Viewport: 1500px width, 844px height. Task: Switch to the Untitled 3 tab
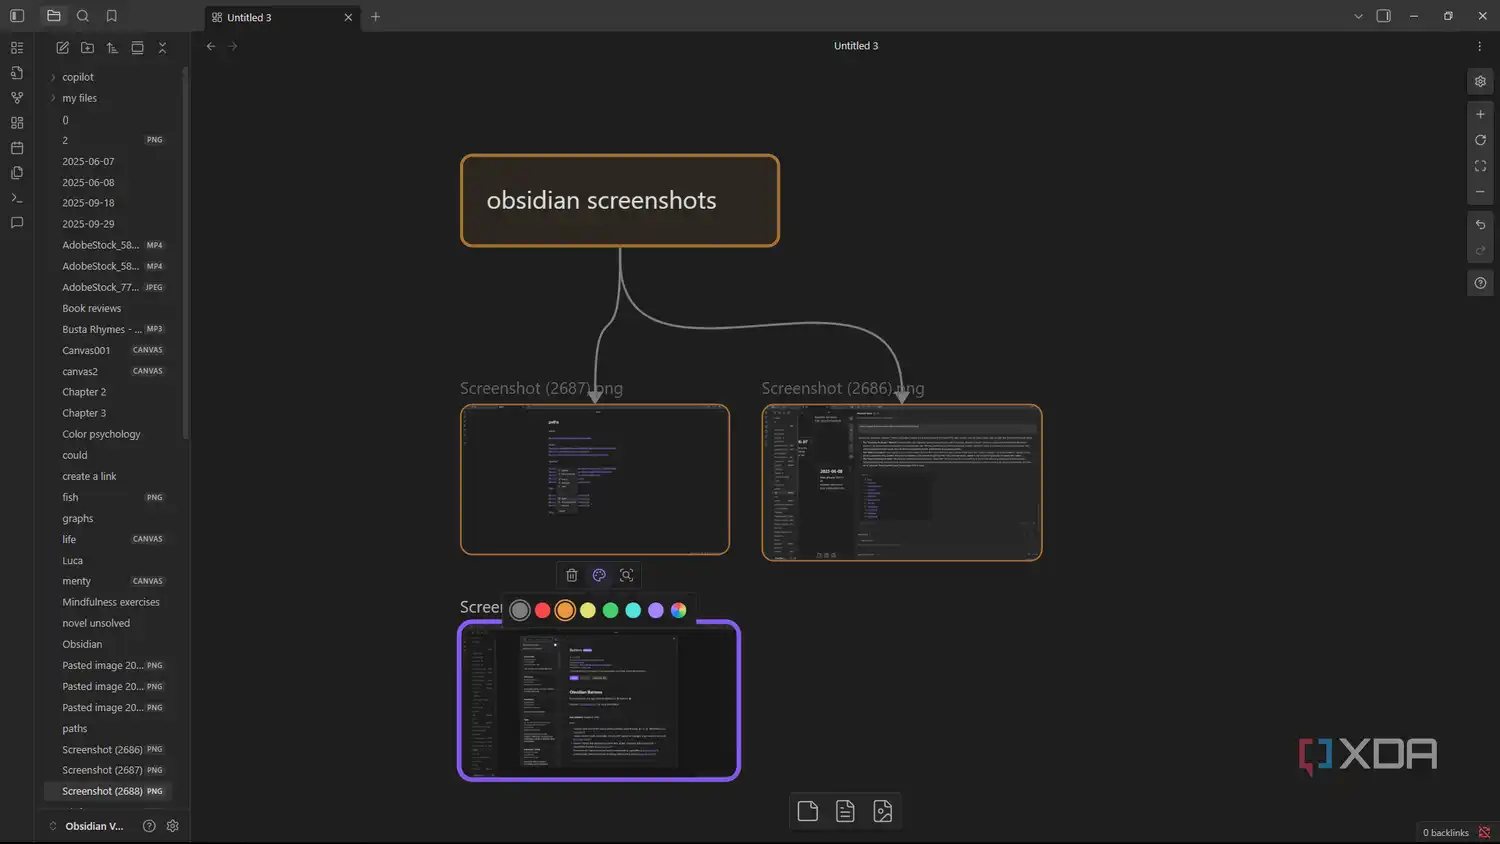[x=249, y=17]
